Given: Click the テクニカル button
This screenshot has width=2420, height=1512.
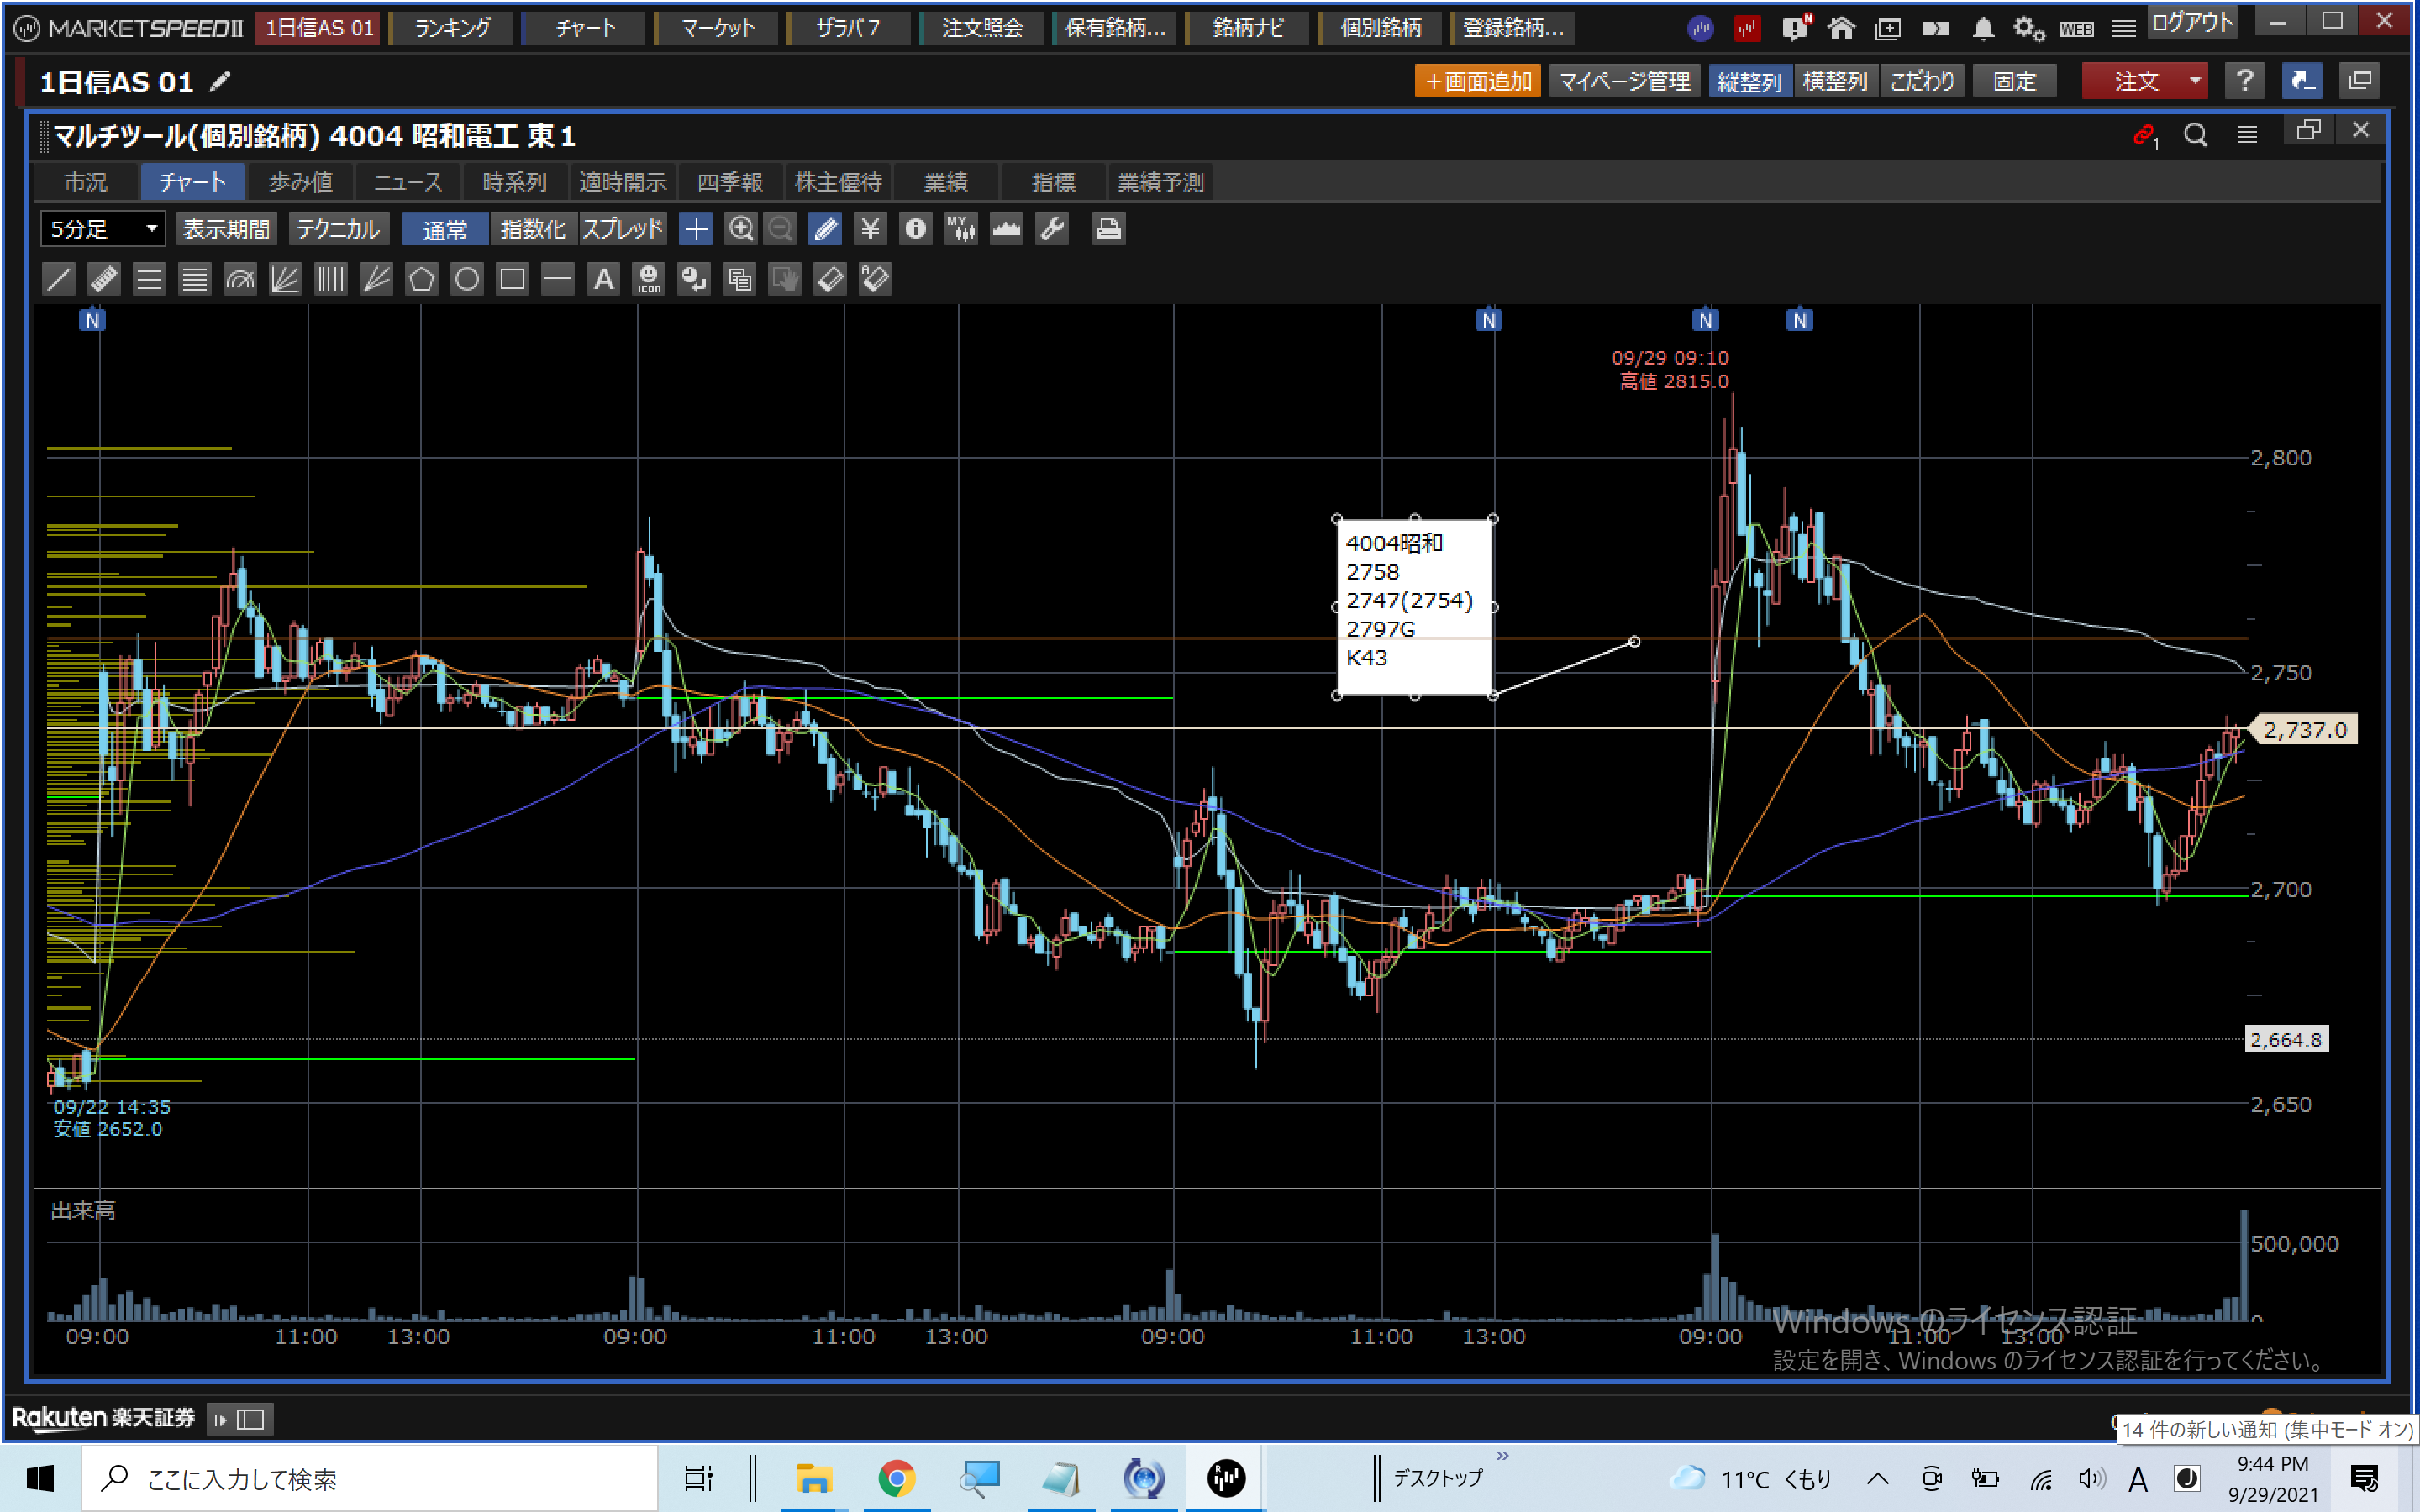Looking at the screenshot, I should click(x=338, y=229).
